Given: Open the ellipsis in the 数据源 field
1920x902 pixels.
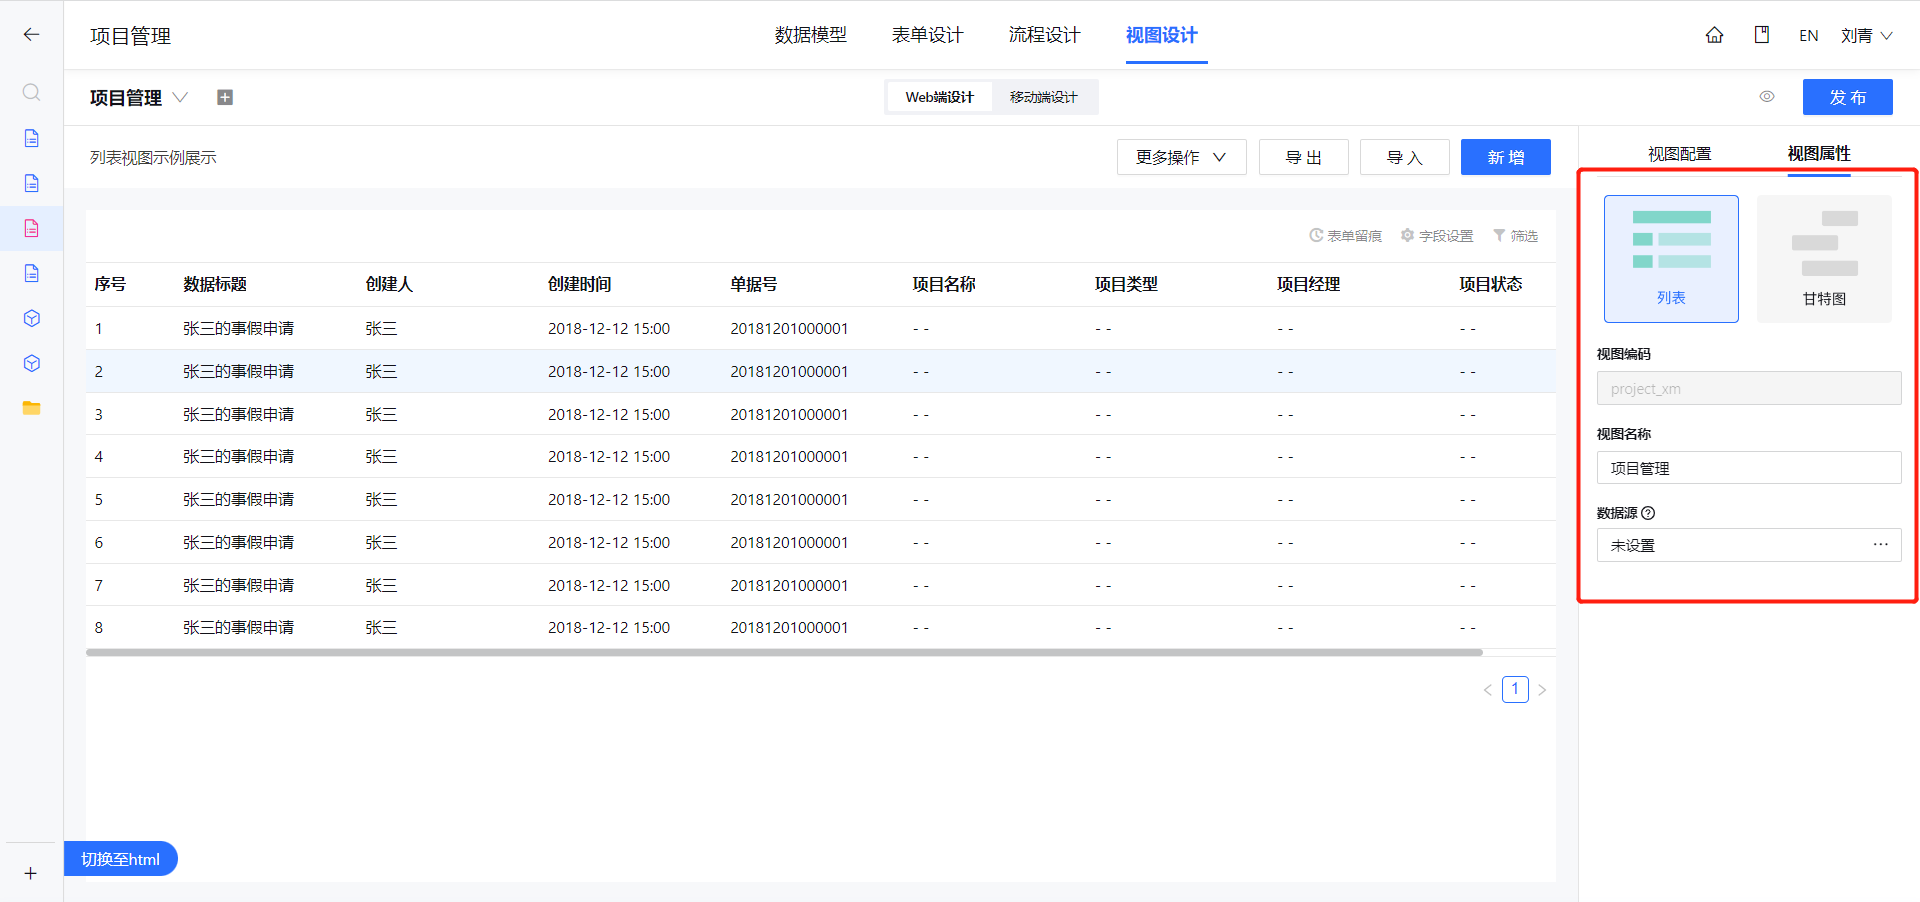Looking at the screenshot, I should [1880, 545].
